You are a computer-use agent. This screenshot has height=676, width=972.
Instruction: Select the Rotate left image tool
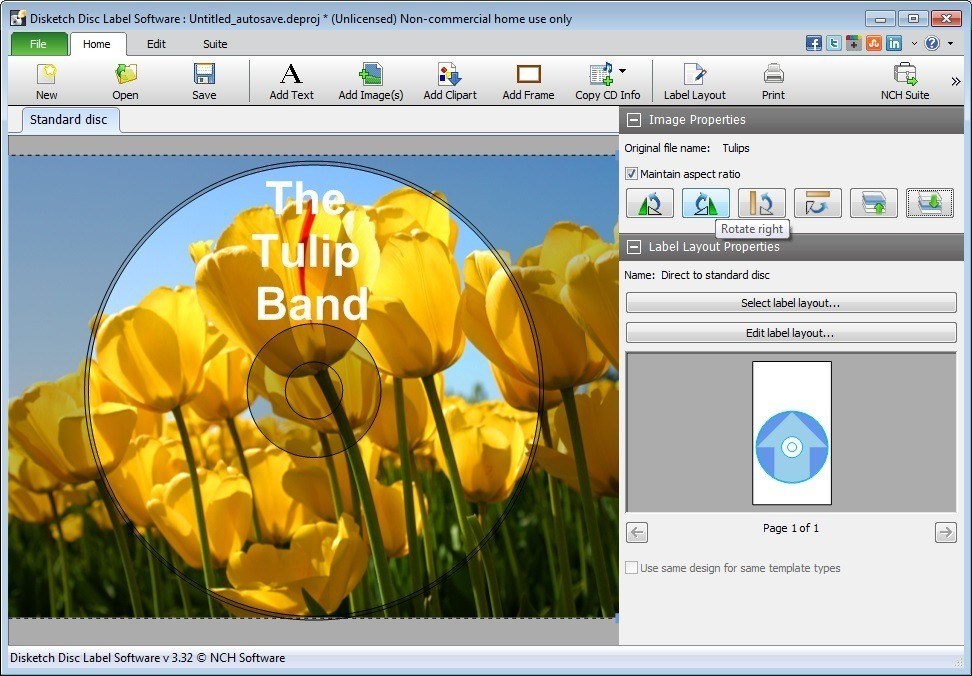[x=649, y=202]
